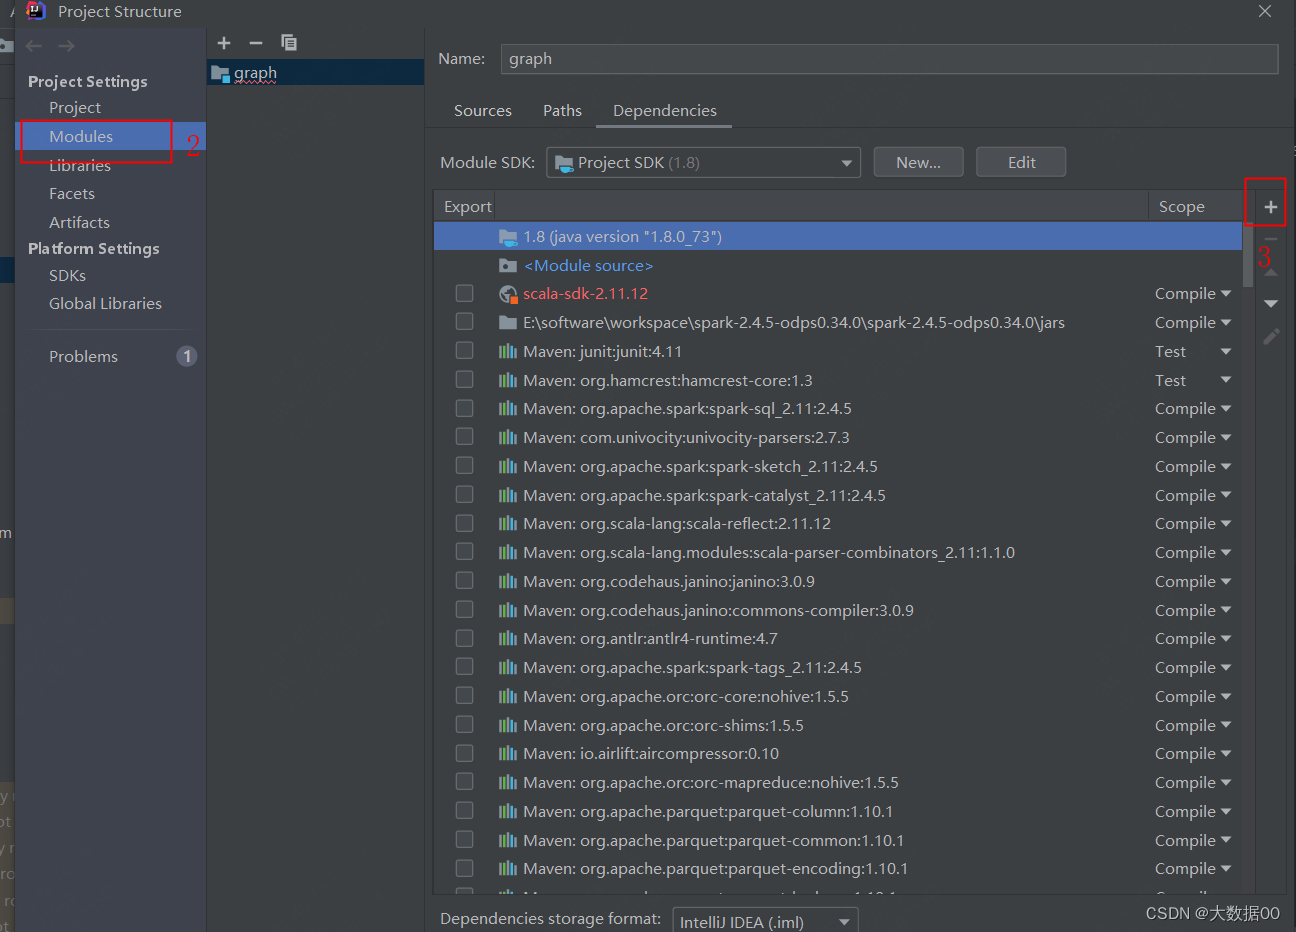This screenshot has width=1296, height=932.
Task: Click the dependencies list vertical scrollbar
Action: (x=1248, y=256)
